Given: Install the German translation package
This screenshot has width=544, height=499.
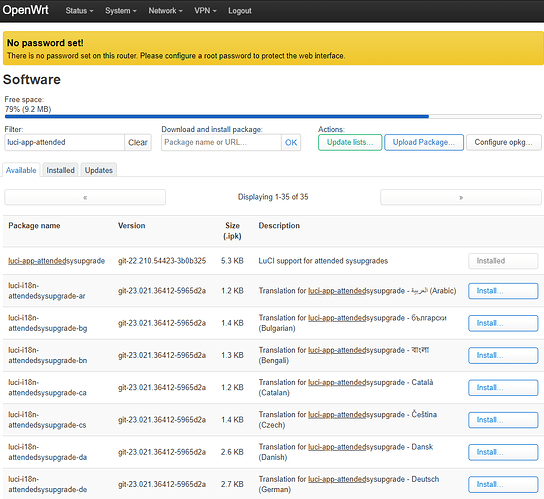Looking at the screenshot, I should [503, 484].
